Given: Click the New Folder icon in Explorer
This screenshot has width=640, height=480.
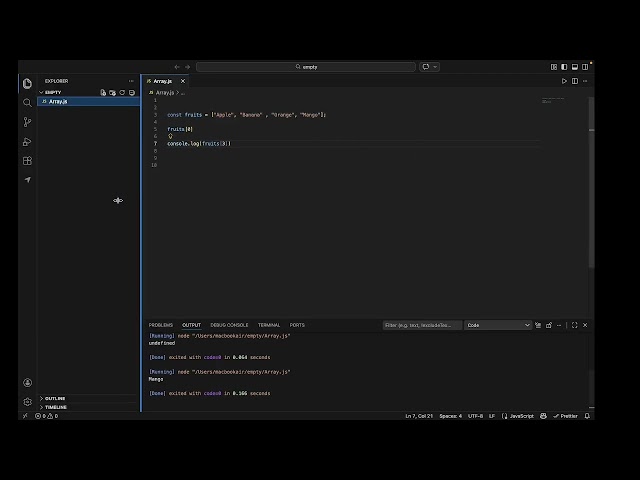Looking at the screenshot, I should (x=112, y=93).
